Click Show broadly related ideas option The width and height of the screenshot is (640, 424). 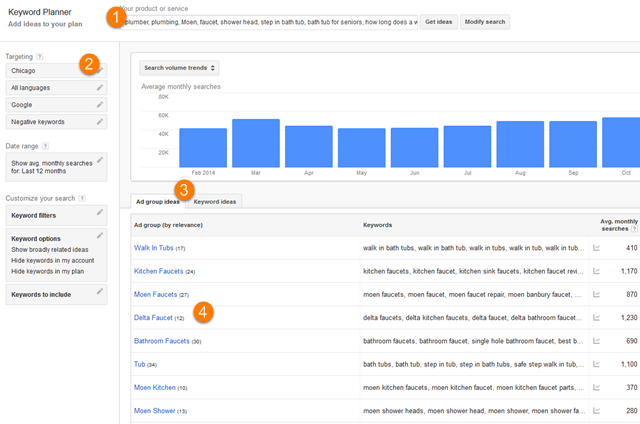coord(50,249)
